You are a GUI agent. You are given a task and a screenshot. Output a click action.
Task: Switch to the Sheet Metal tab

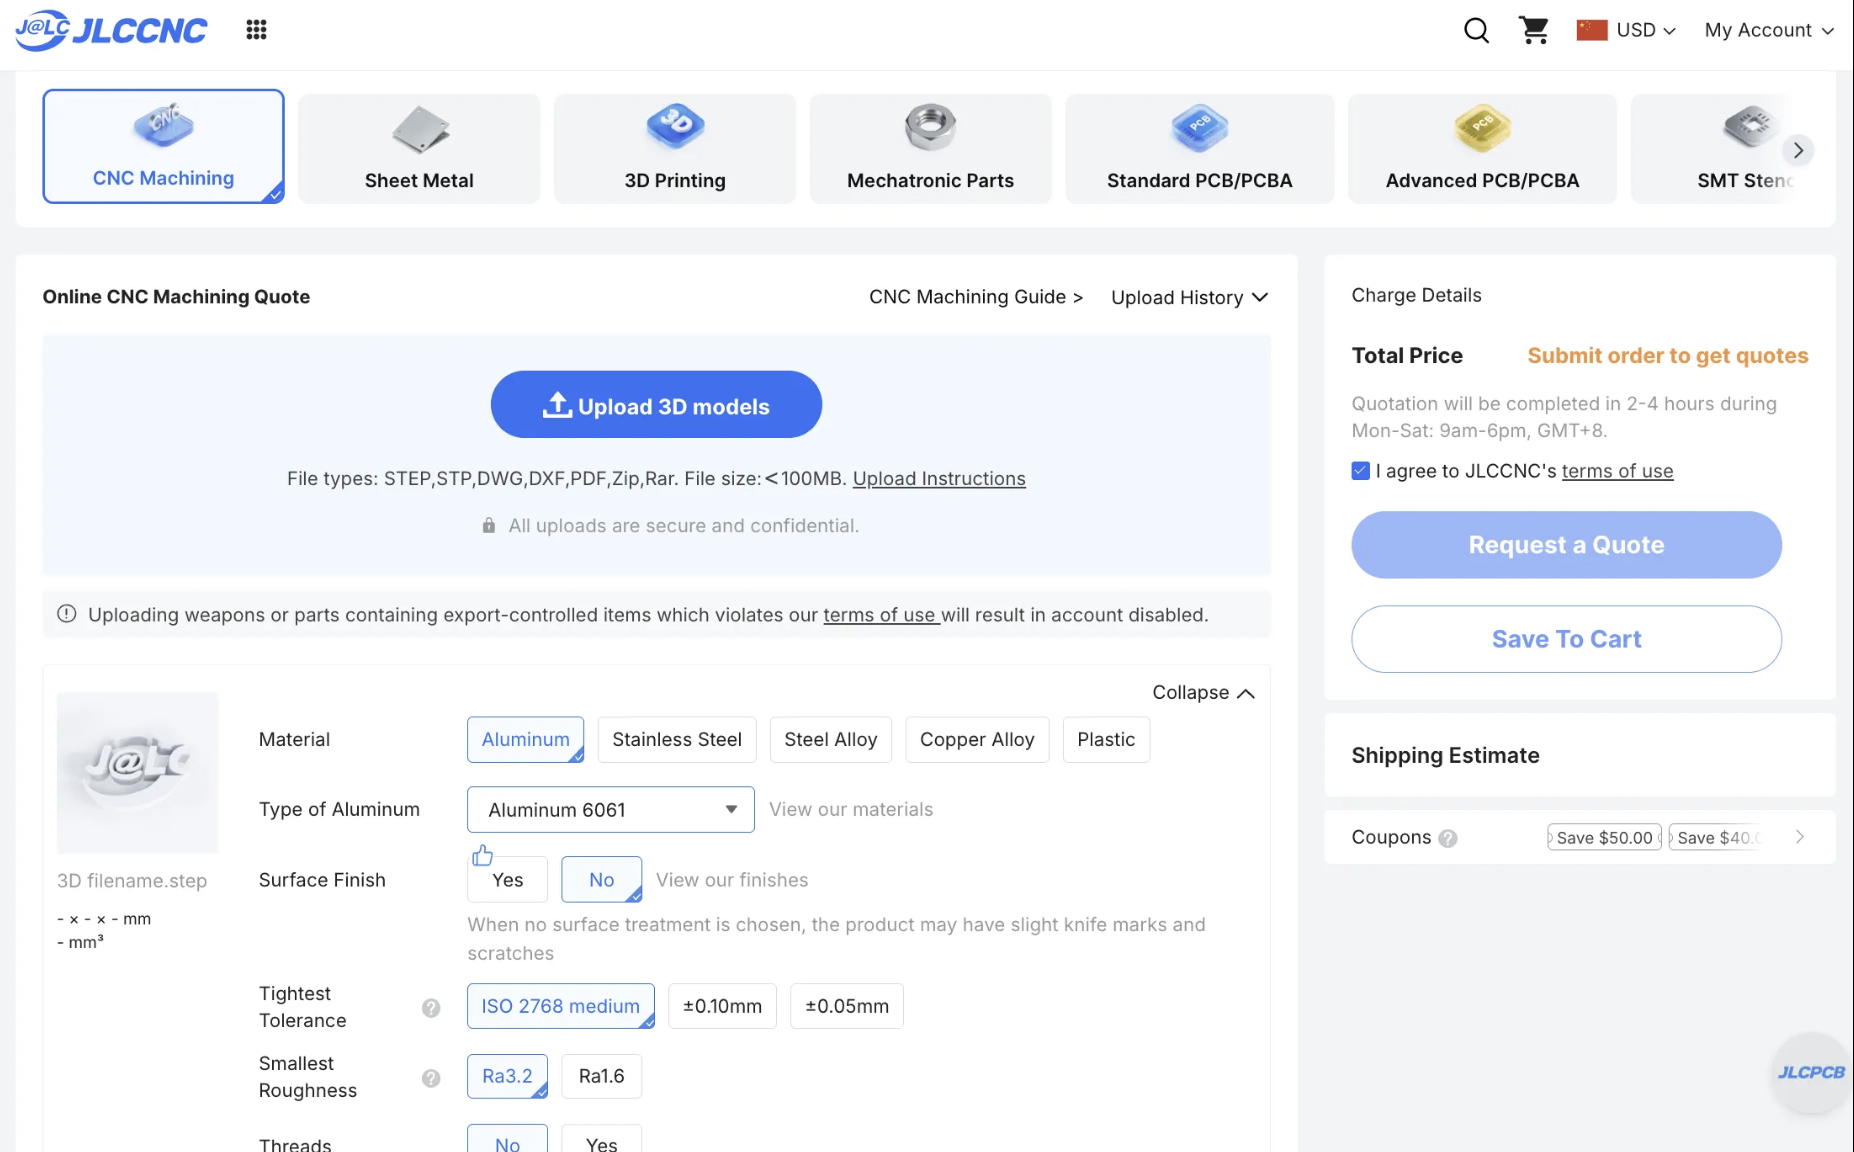click(x=419, y=148)
